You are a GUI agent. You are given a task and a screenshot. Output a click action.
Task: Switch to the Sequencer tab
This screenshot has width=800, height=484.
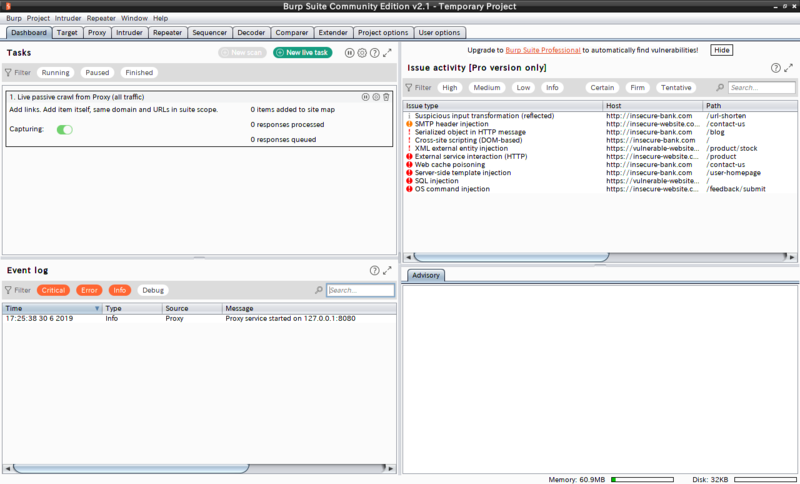(x=209, y=33)
